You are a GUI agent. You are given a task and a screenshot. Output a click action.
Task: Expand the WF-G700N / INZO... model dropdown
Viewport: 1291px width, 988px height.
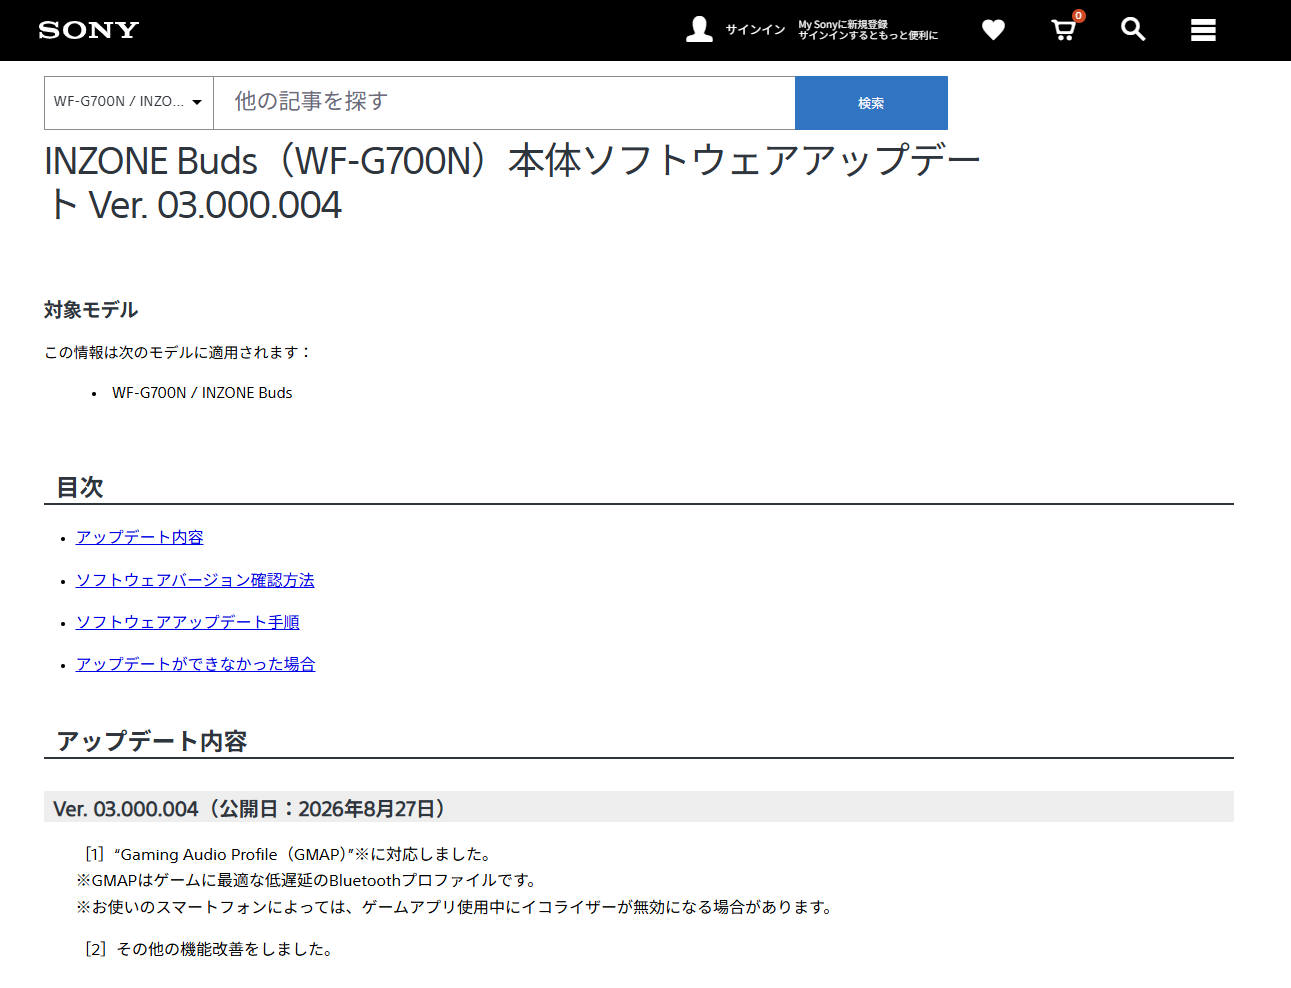129,103
